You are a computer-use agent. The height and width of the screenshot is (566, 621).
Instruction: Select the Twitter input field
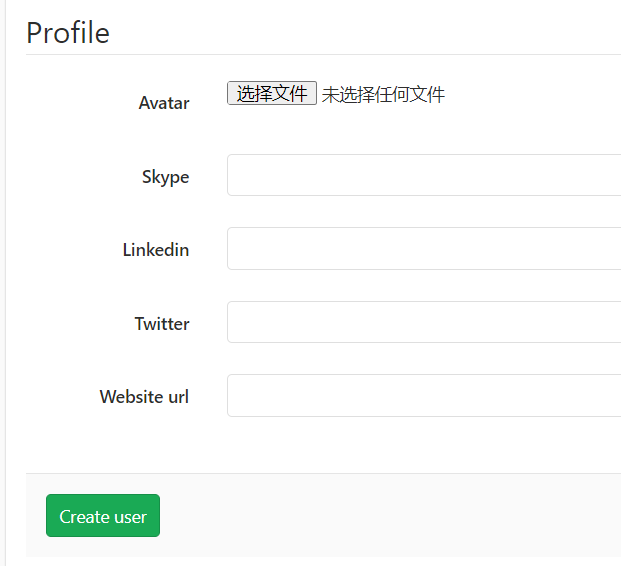click(424, 322)
